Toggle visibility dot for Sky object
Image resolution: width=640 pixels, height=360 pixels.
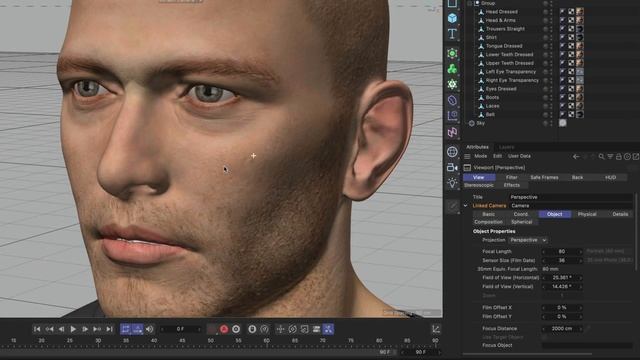(545, 123)
